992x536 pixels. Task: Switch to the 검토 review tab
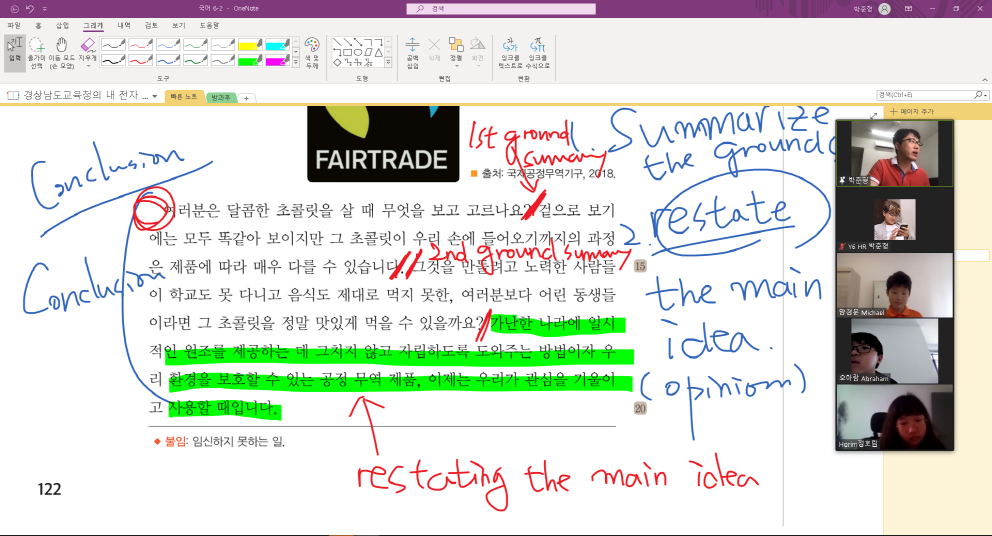(151, 25)
